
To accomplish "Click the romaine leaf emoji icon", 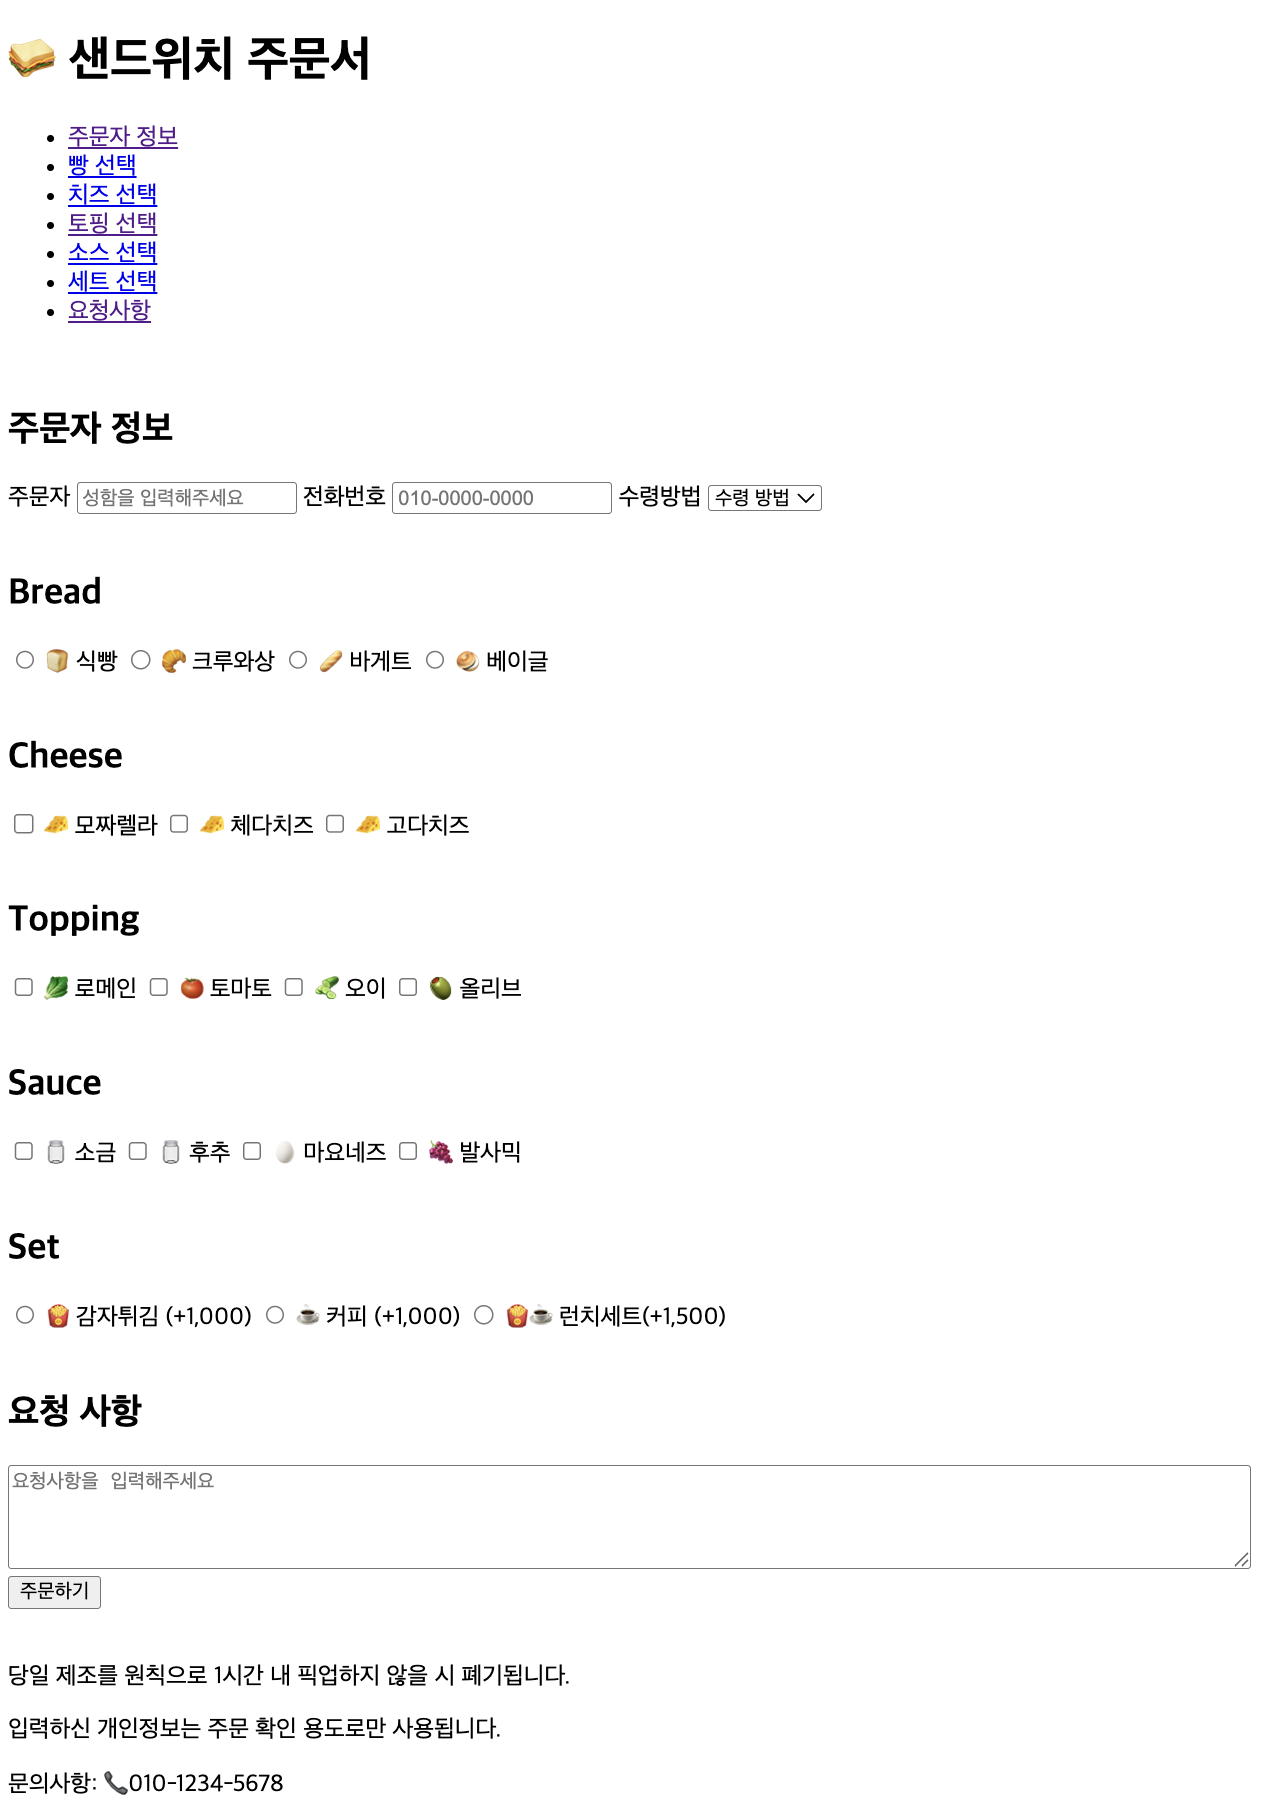I will click(56, 988).
